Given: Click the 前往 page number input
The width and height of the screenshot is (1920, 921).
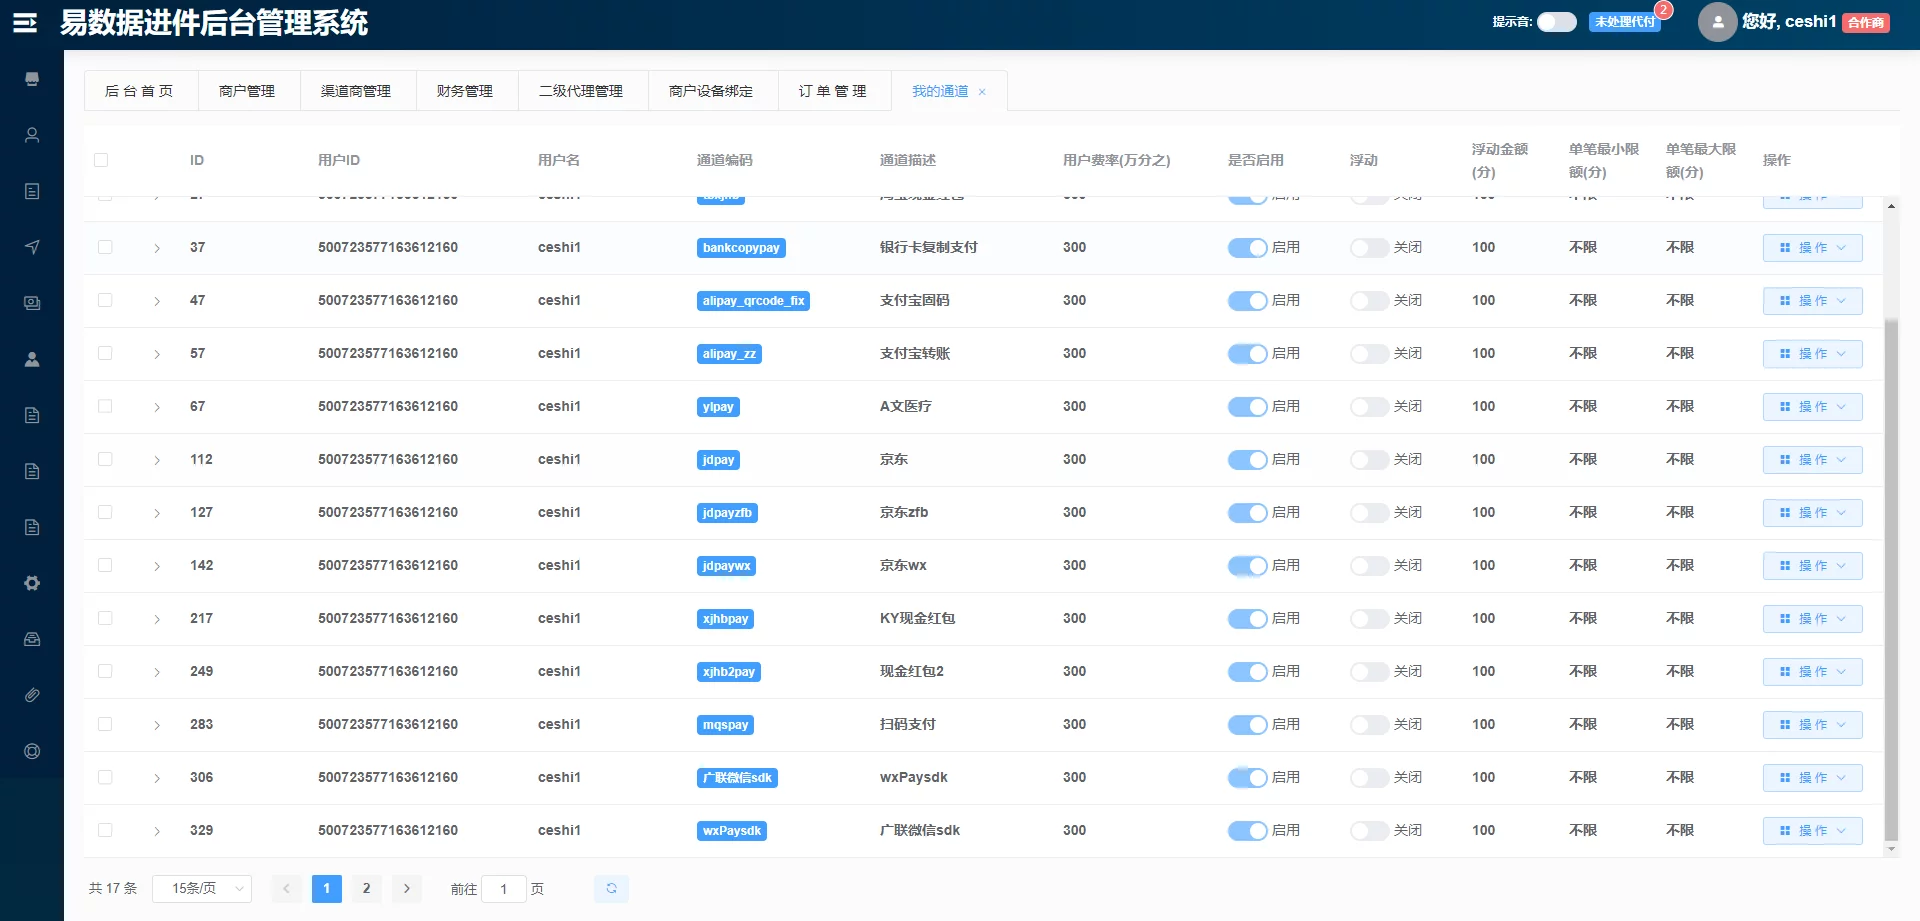Looking at the screenshot, I should (504, 888).
